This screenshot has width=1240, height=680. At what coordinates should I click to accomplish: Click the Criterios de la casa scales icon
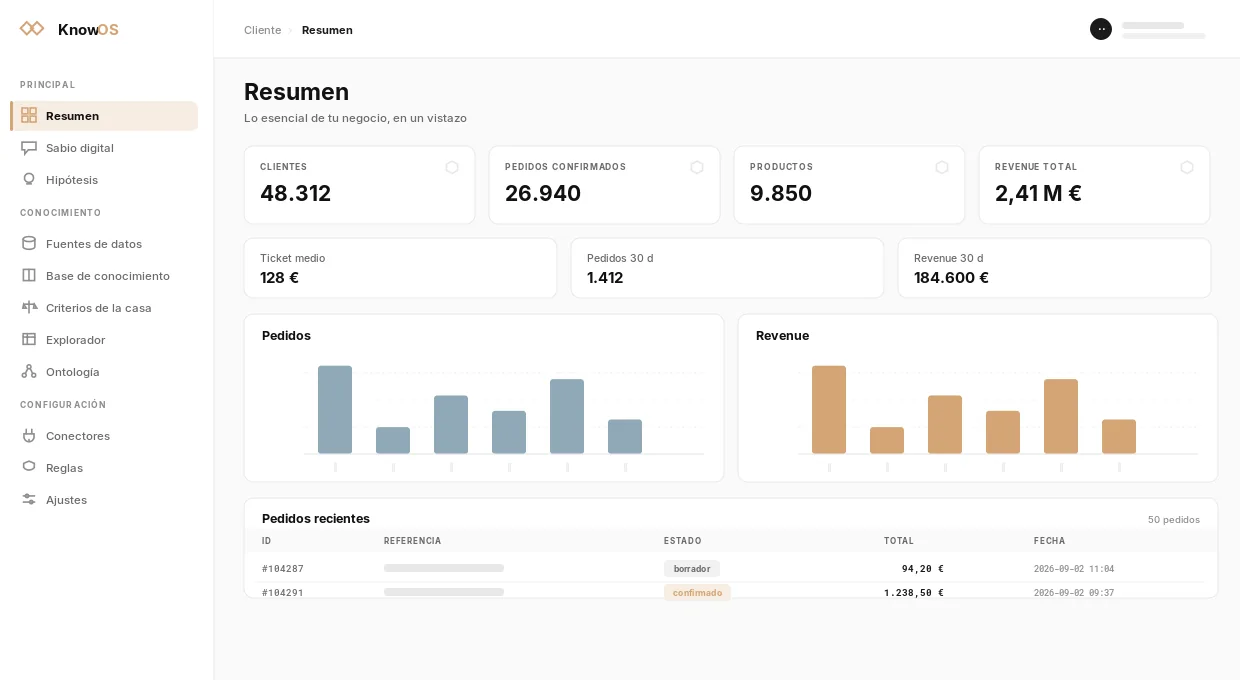[29, 308]
